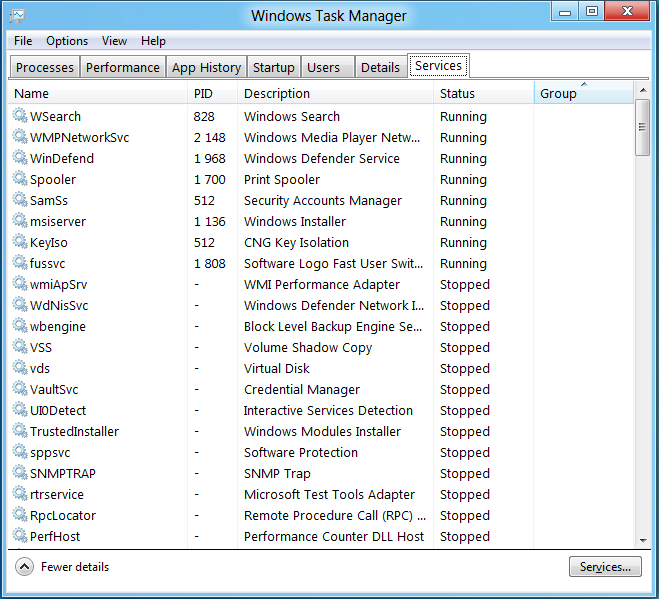Click the WSearch service gear icon
659x599 pixels.
20,115
